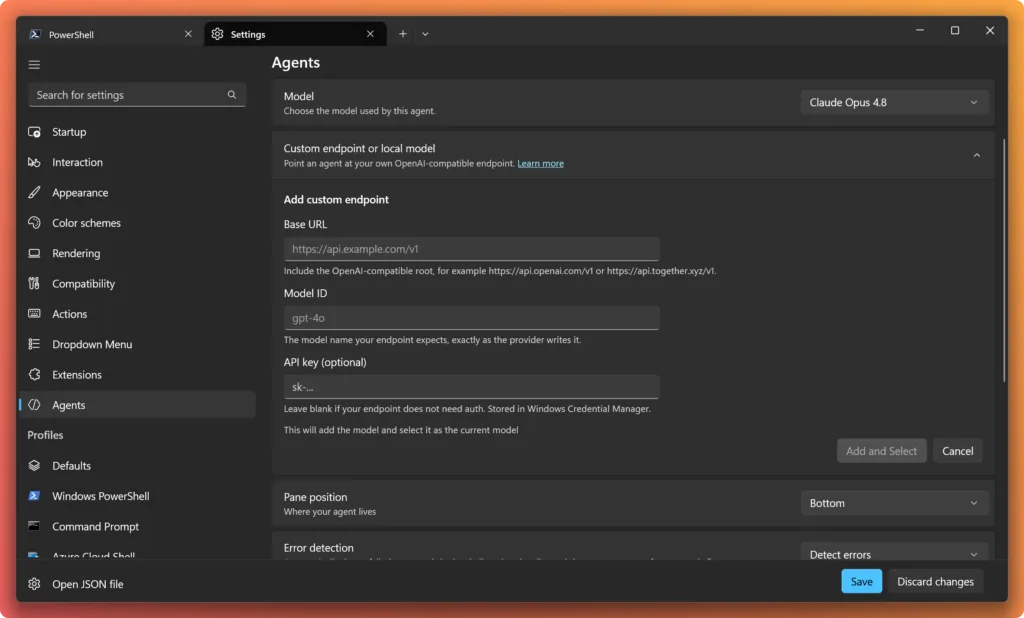
Task: Click the Interaction cursor icon
Action: click(34, 162)
